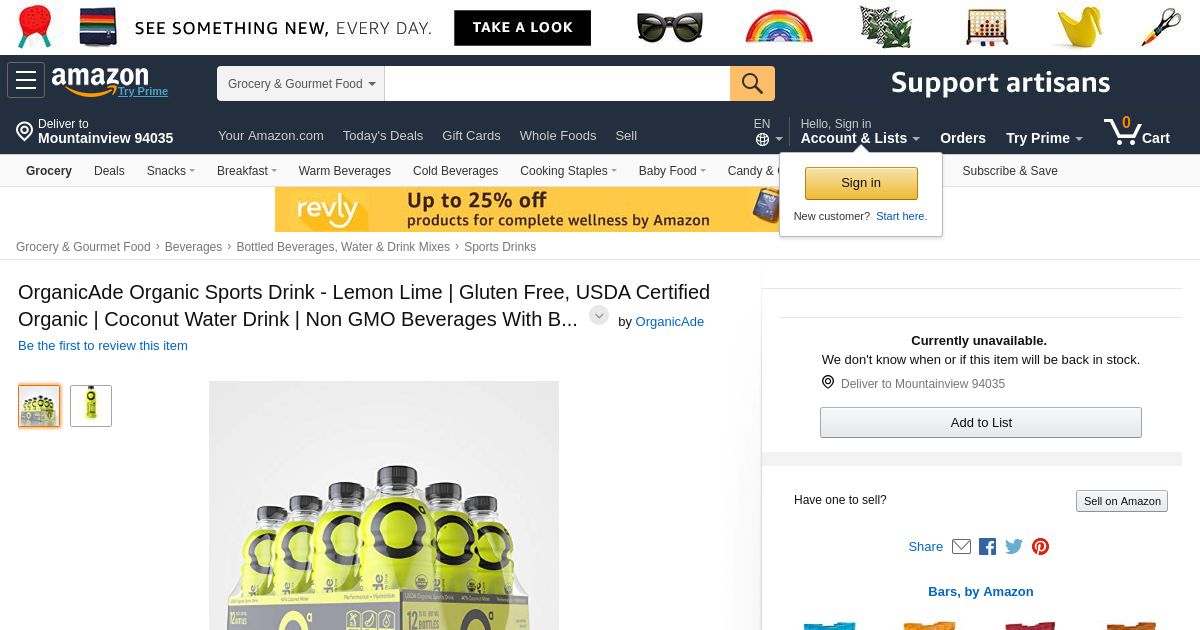The width and height of the screenshot is (1200, 630).
Task: Open the Grocery & Gourmet Food search dropdown
Action: tap(301, 84)
